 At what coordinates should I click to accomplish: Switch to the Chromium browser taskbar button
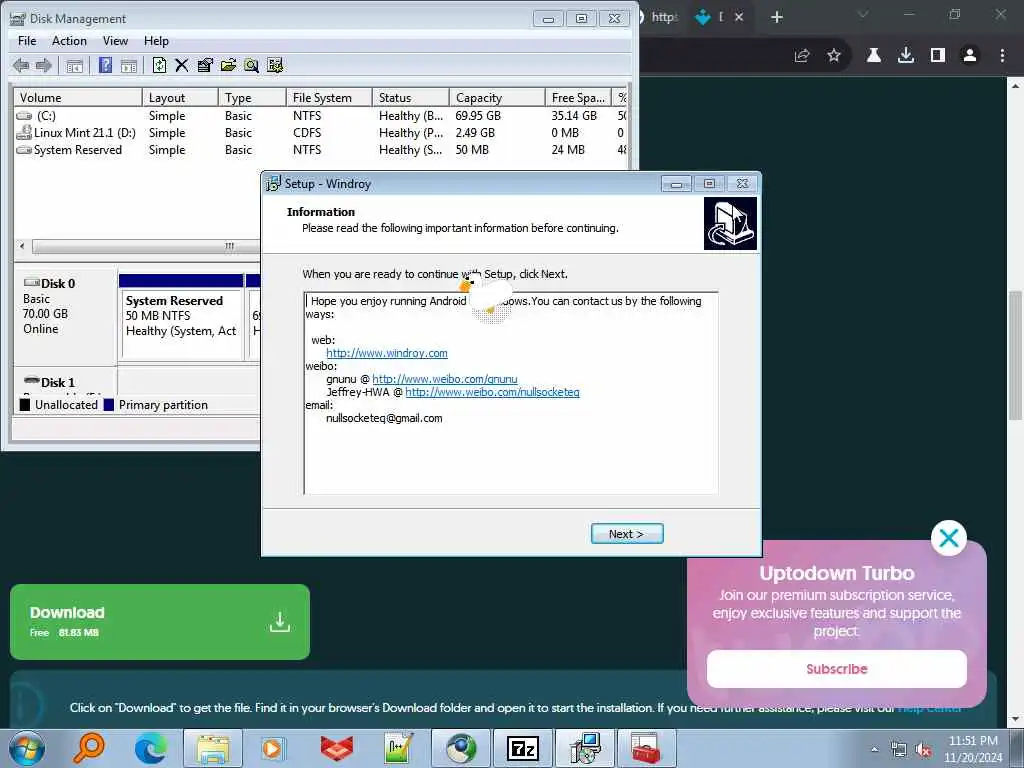click(461, 748)
